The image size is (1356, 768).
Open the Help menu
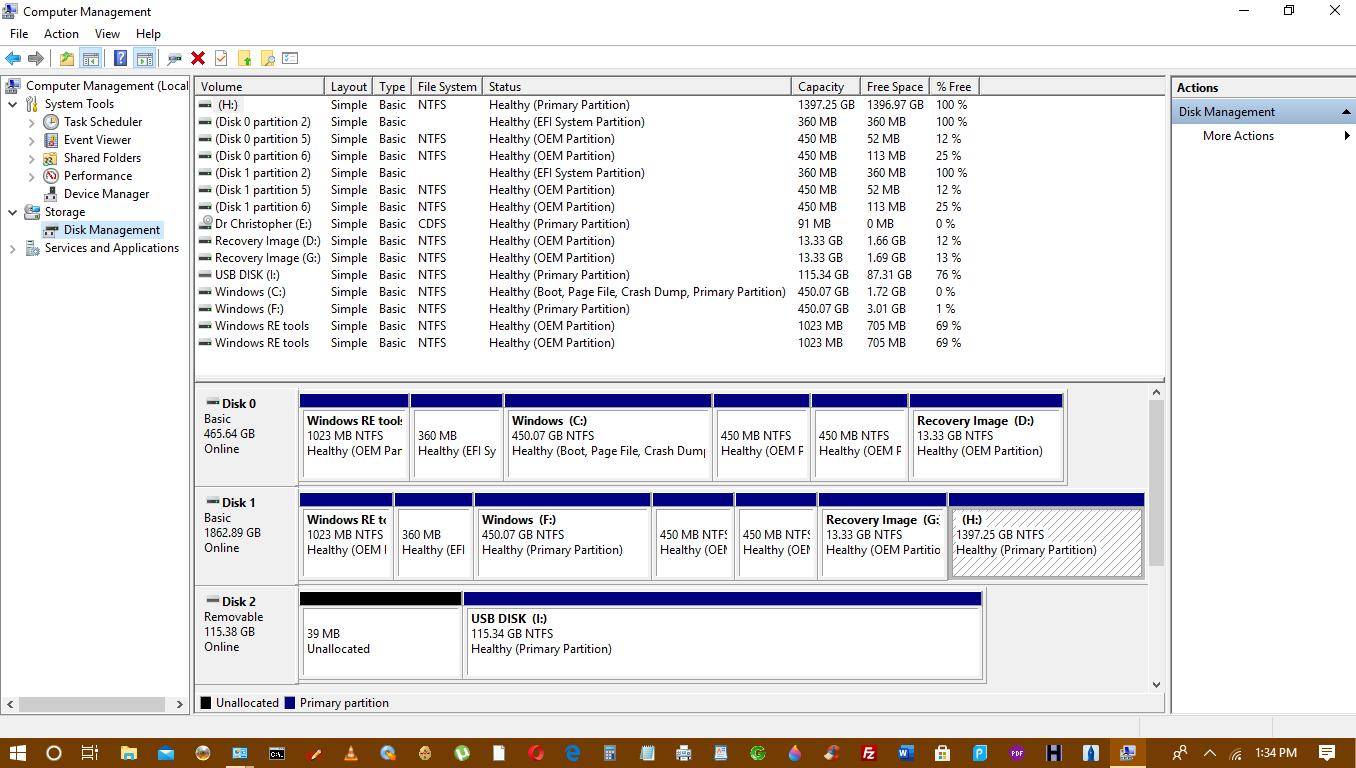click(148, 34)
